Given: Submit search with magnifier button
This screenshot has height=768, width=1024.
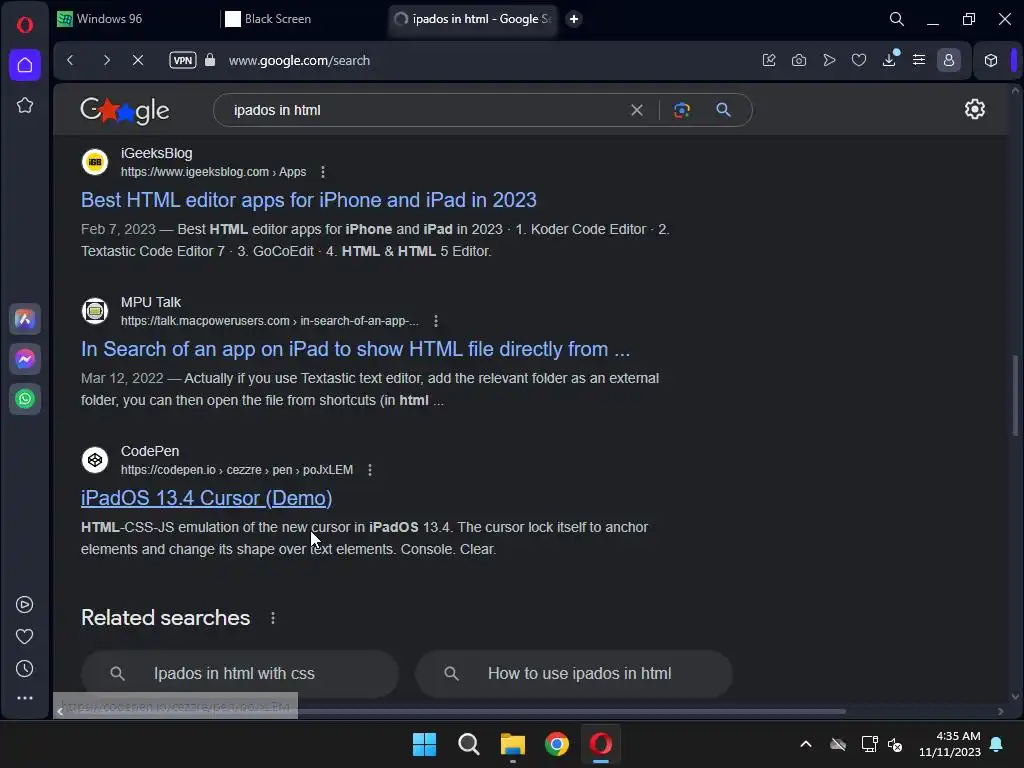Looking at the screenshot, I should [x=723, y=110].
